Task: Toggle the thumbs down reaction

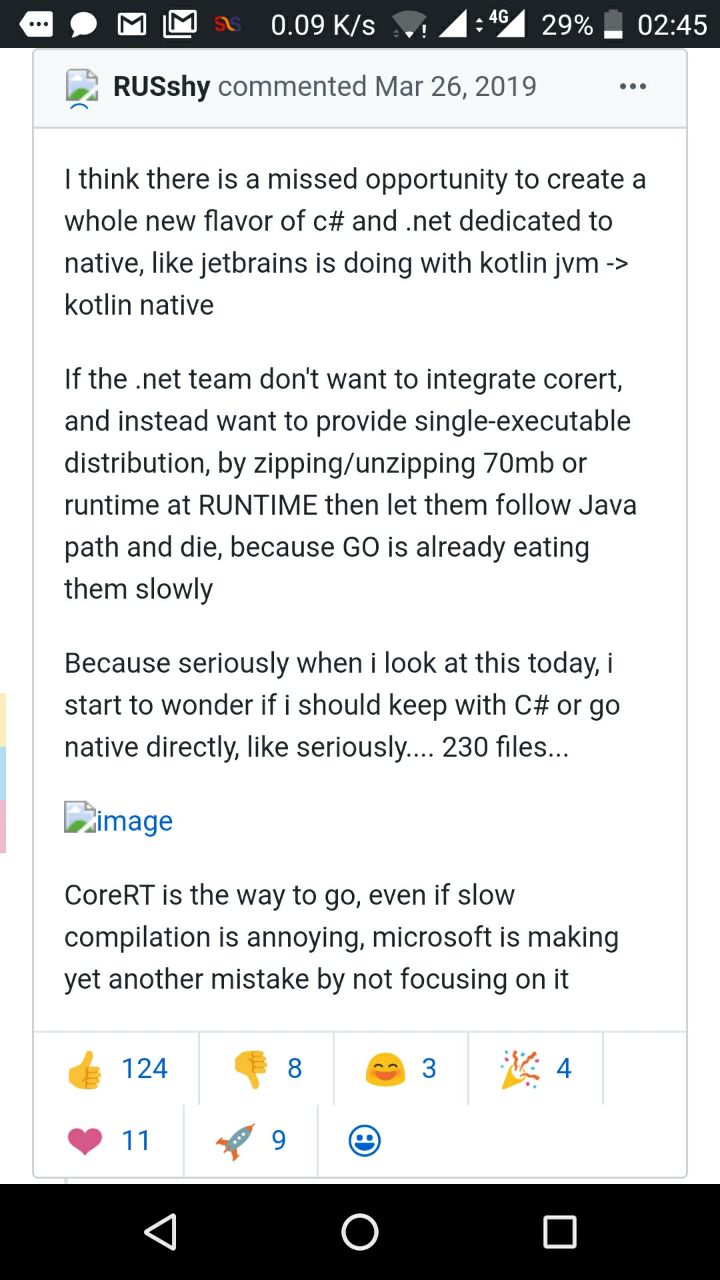Action: tap(267, 1069)
